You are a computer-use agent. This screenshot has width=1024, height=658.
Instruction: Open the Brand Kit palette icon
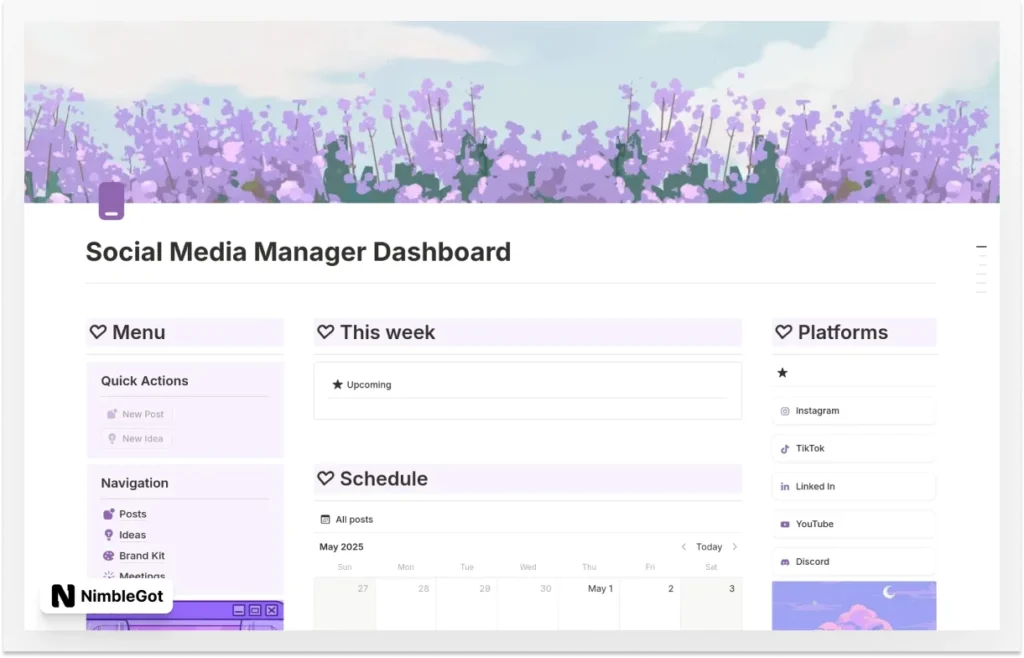110,556
